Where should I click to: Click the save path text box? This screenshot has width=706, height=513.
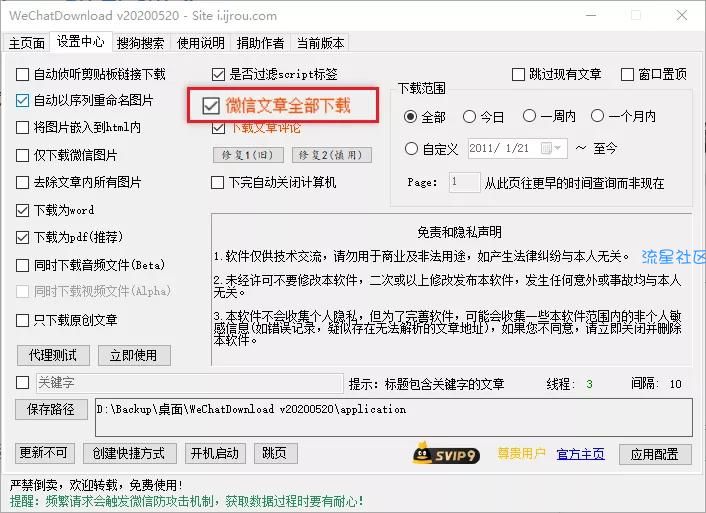point(394,417)
